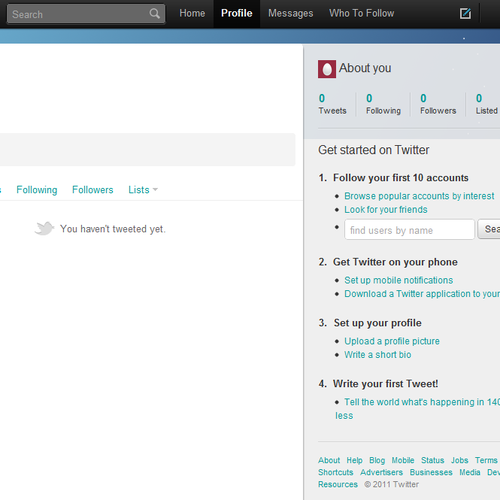The width and height of the screenshot is (500, 500).
Task: Click the 'You haven't tweeted yet.' message
Action: click(x=113, y=229)
